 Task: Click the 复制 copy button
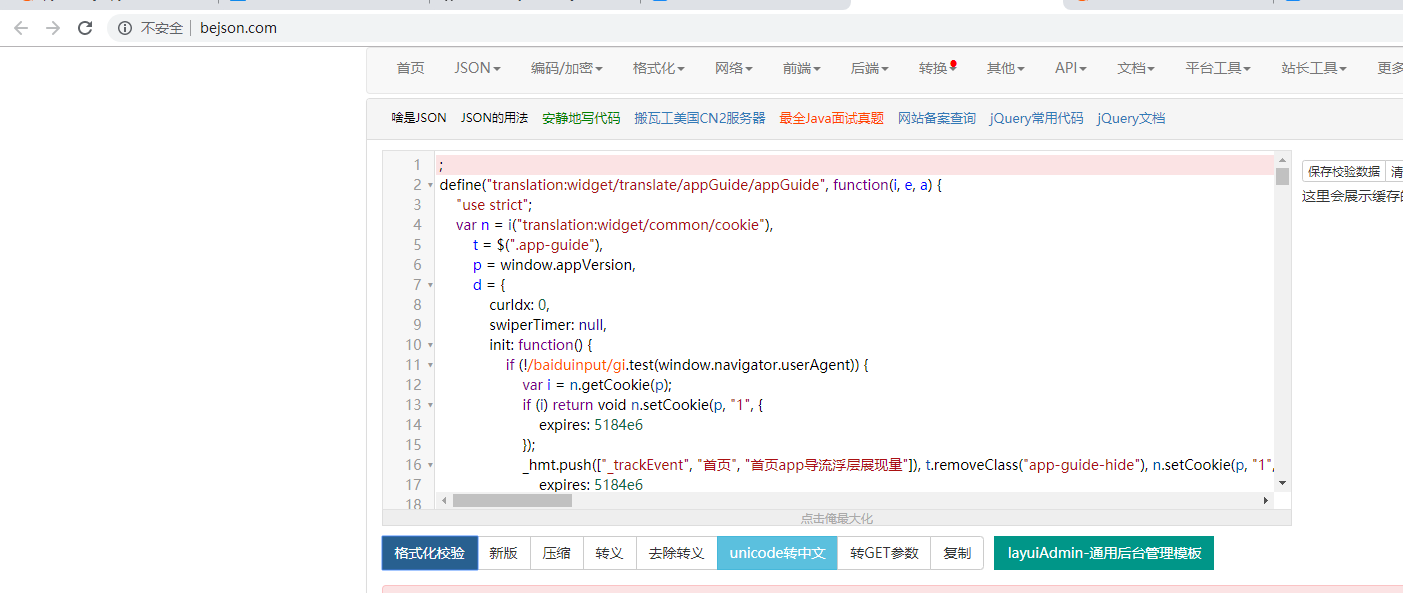(957, 553)
